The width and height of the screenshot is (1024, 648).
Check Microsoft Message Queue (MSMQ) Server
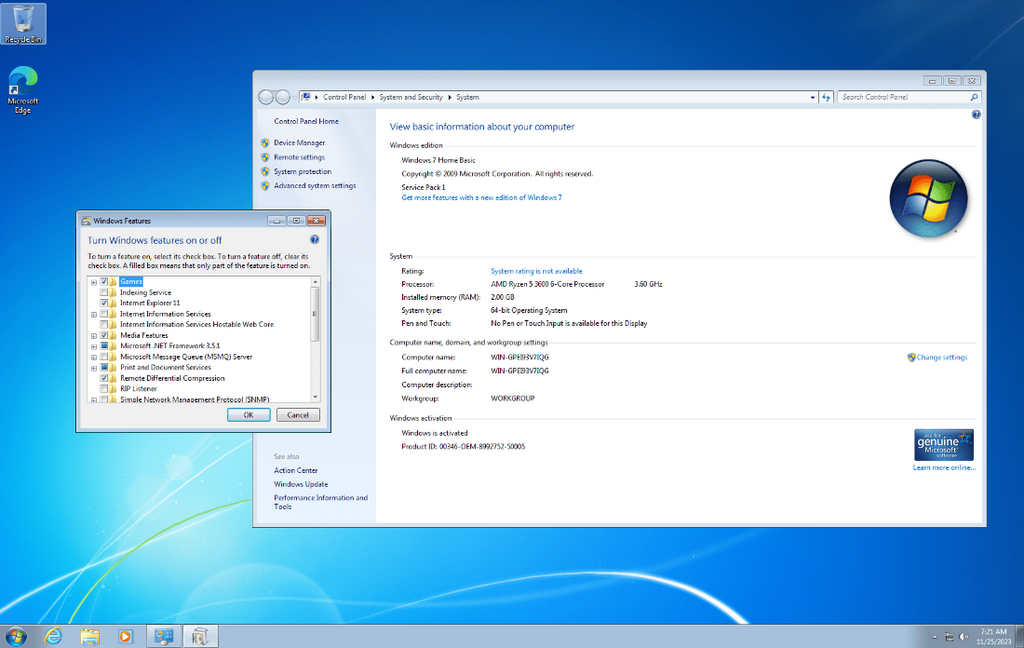104,357
